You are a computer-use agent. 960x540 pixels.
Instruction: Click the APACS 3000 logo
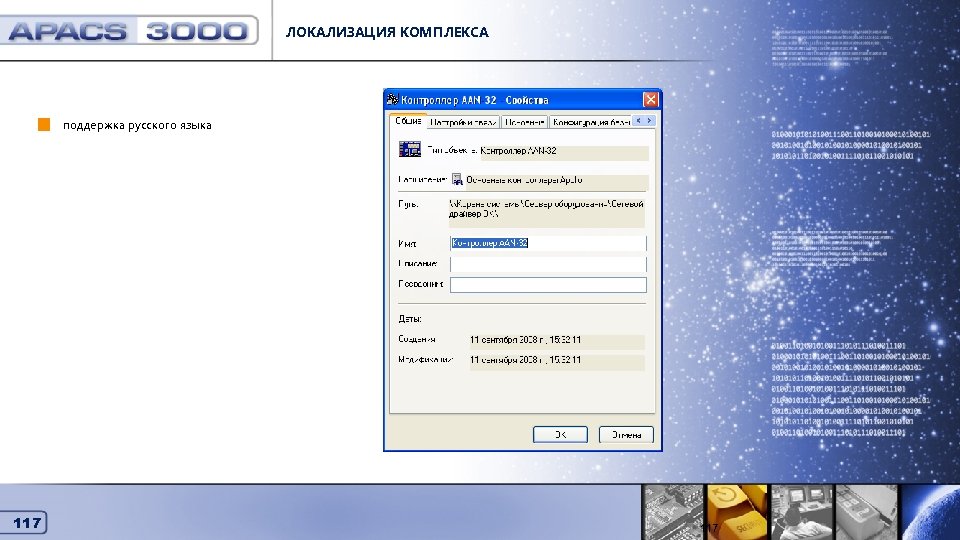click(129, 30)
